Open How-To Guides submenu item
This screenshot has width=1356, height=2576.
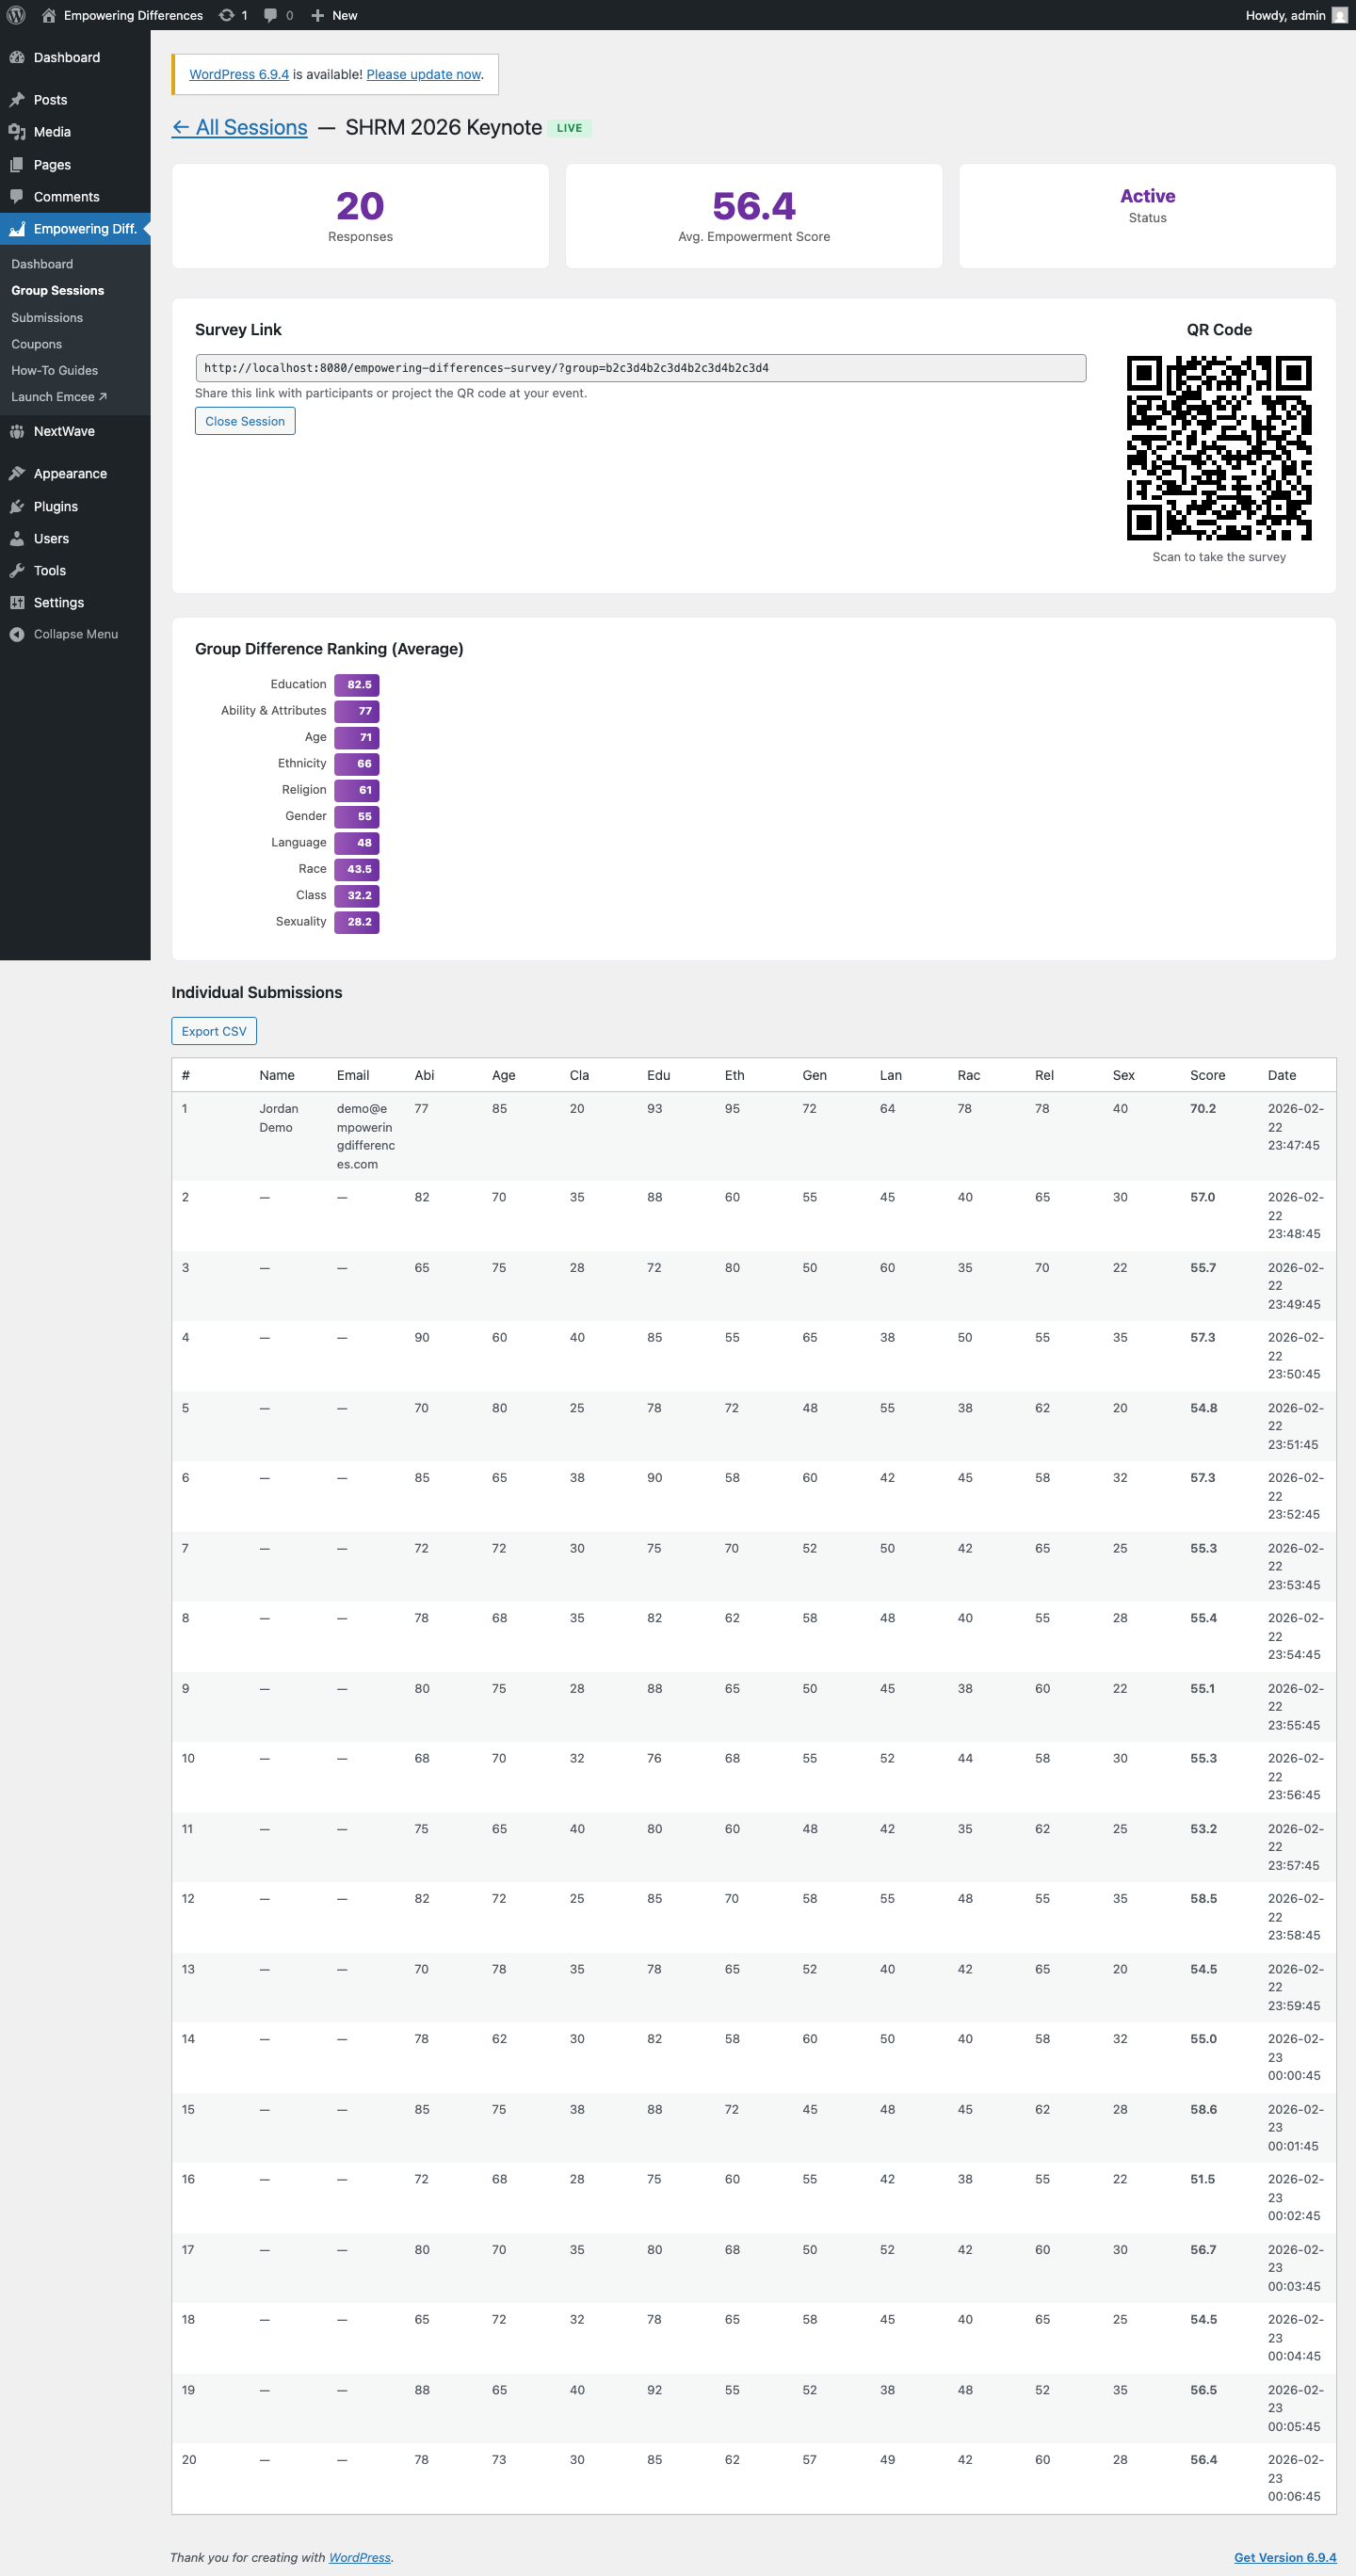click(x=54, y=371)
